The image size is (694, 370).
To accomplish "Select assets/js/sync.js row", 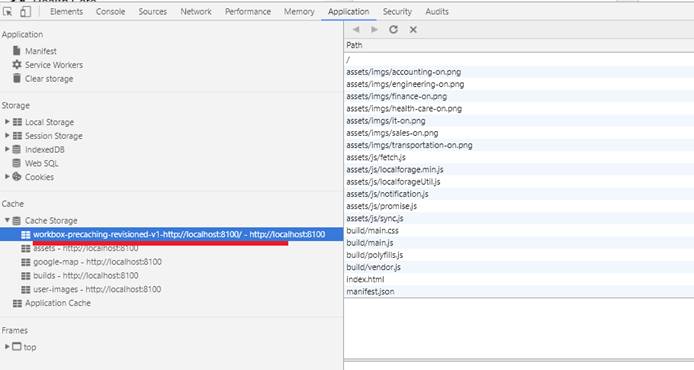I will click(x=519, y=218).
